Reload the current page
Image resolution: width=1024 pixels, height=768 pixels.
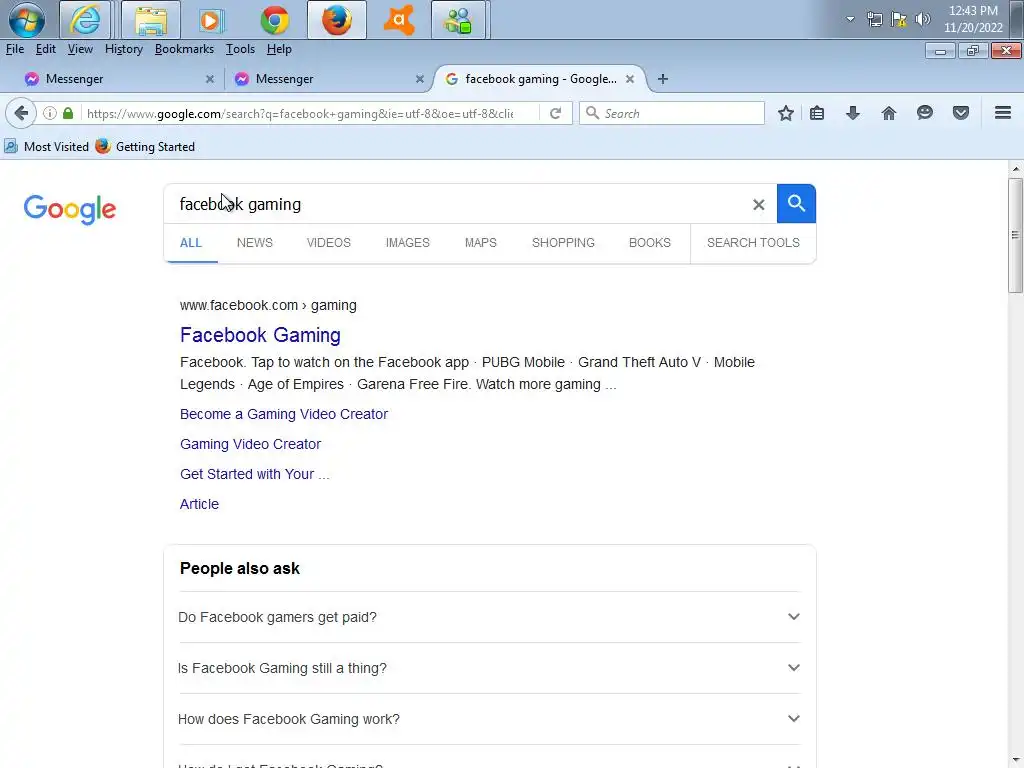(x=556, y=114)
